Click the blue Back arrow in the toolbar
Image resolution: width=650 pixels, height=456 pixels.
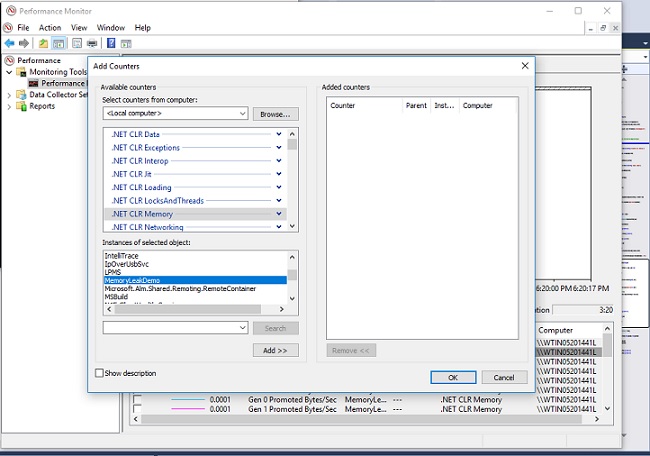click(x=9, y=43)
